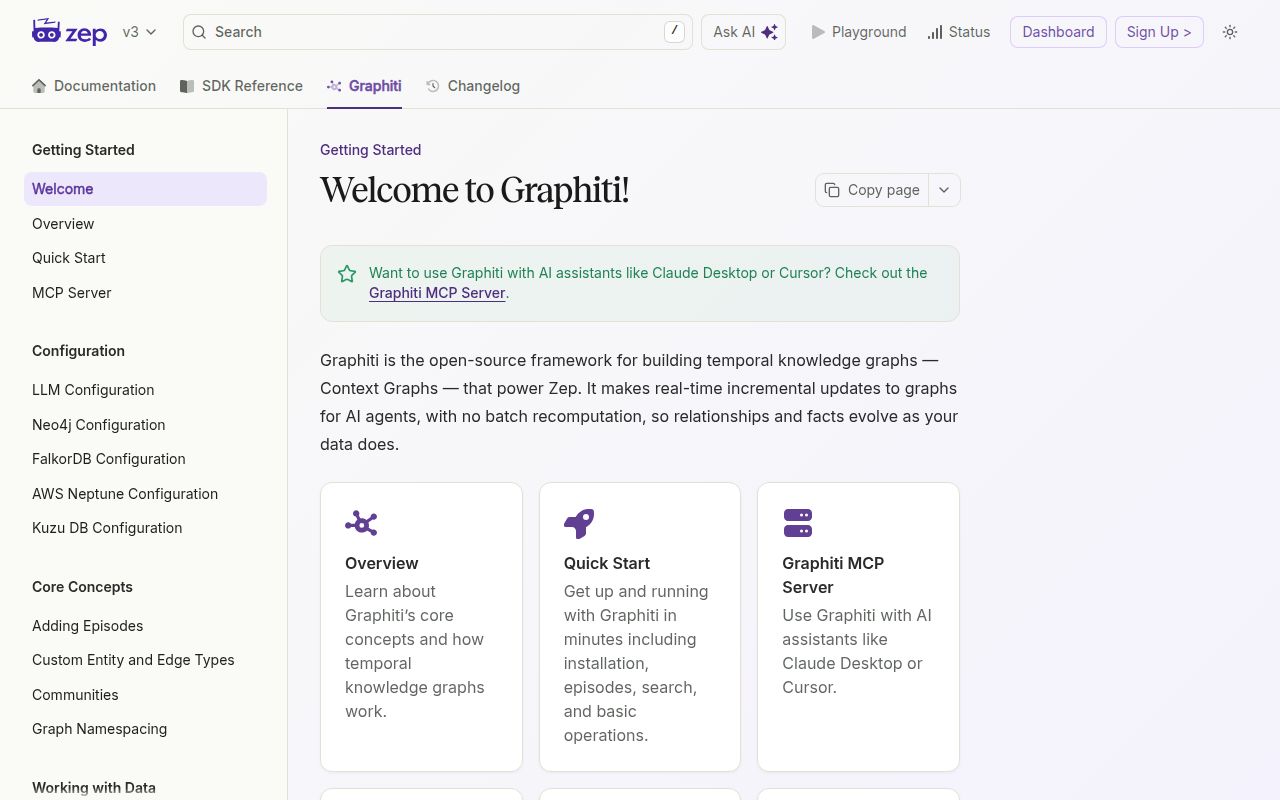Click the server icon on MCP Server card
The height and width of the screenshot is (800, 1280).
coord(797,523)
